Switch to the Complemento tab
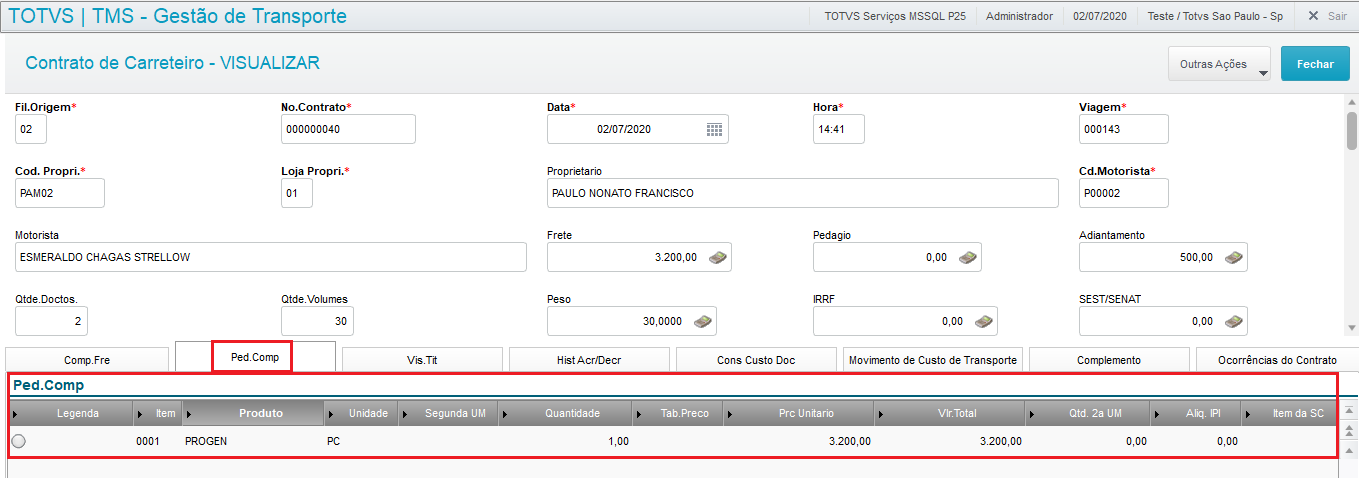This screenshot has width=1359, height=478. (1109, 360)
